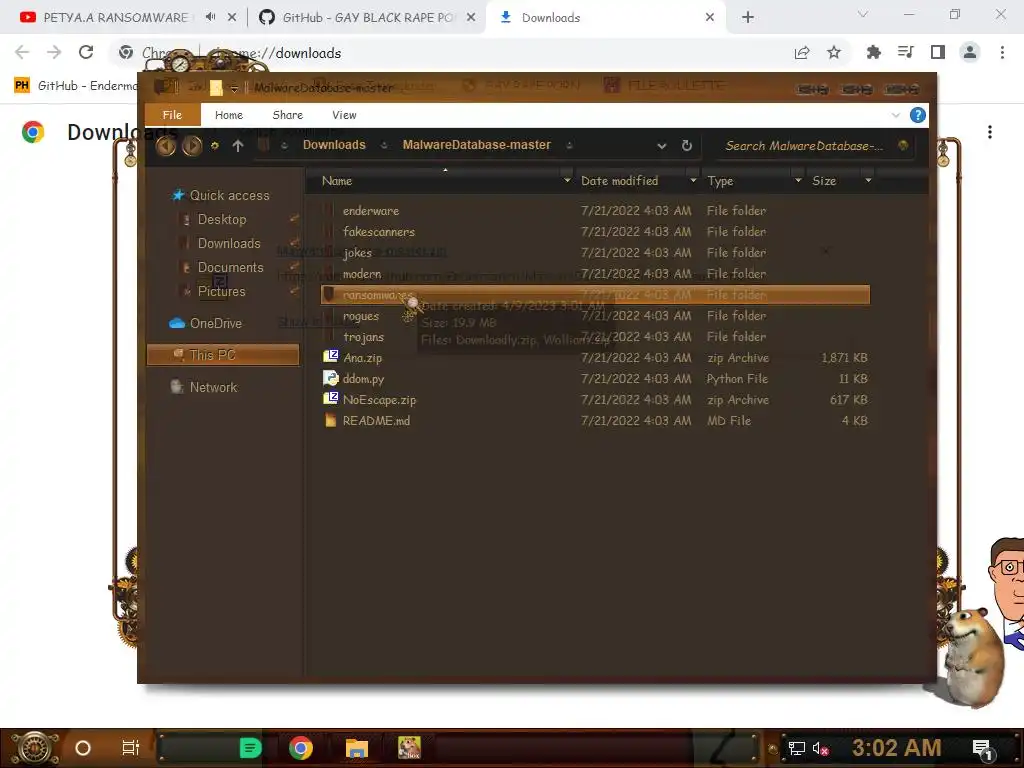Open the View ribbon tab
This screenshot has height=768, width=1024.
pos(344,115)
